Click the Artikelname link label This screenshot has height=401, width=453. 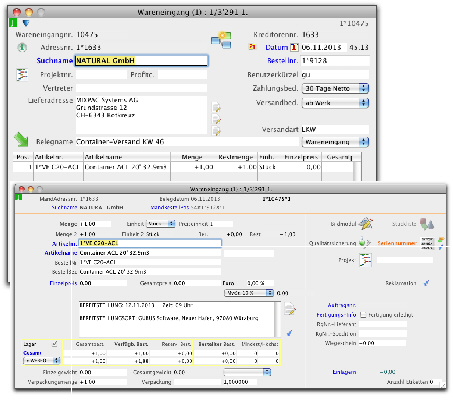(x=61, y=253)
